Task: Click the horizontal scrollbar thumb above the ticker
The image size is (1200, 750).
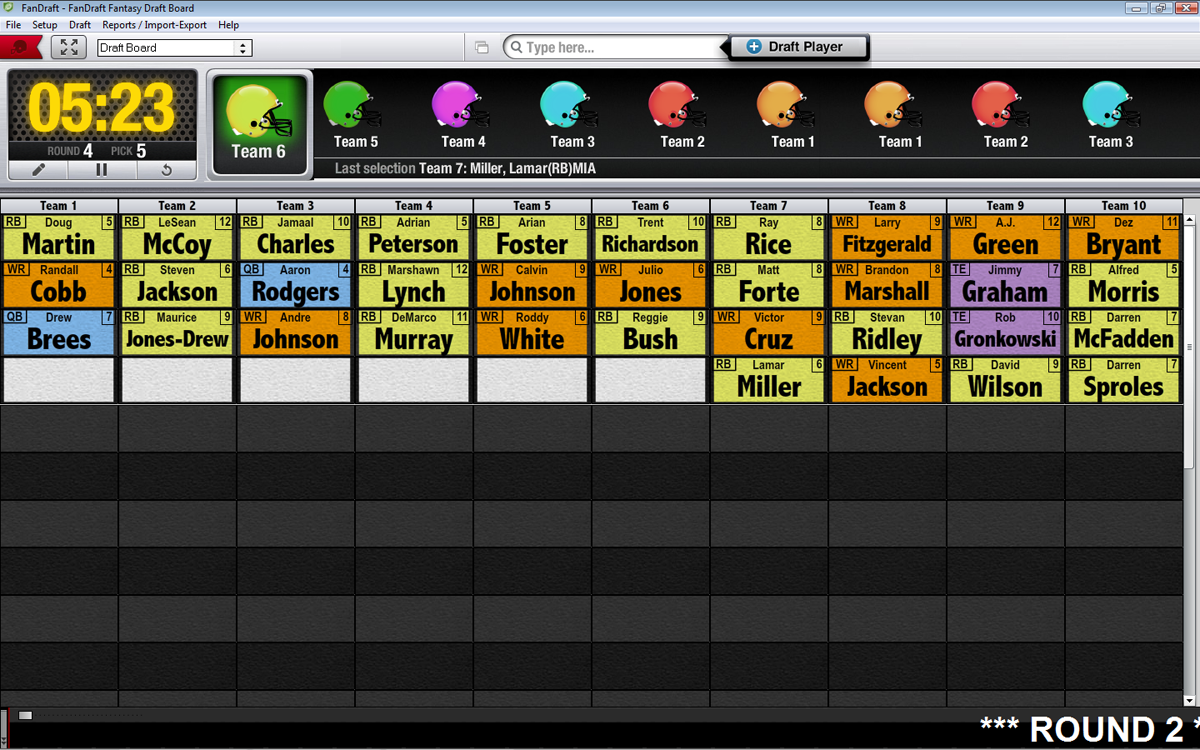Action: pyautogui.click(x=26, y=715)
